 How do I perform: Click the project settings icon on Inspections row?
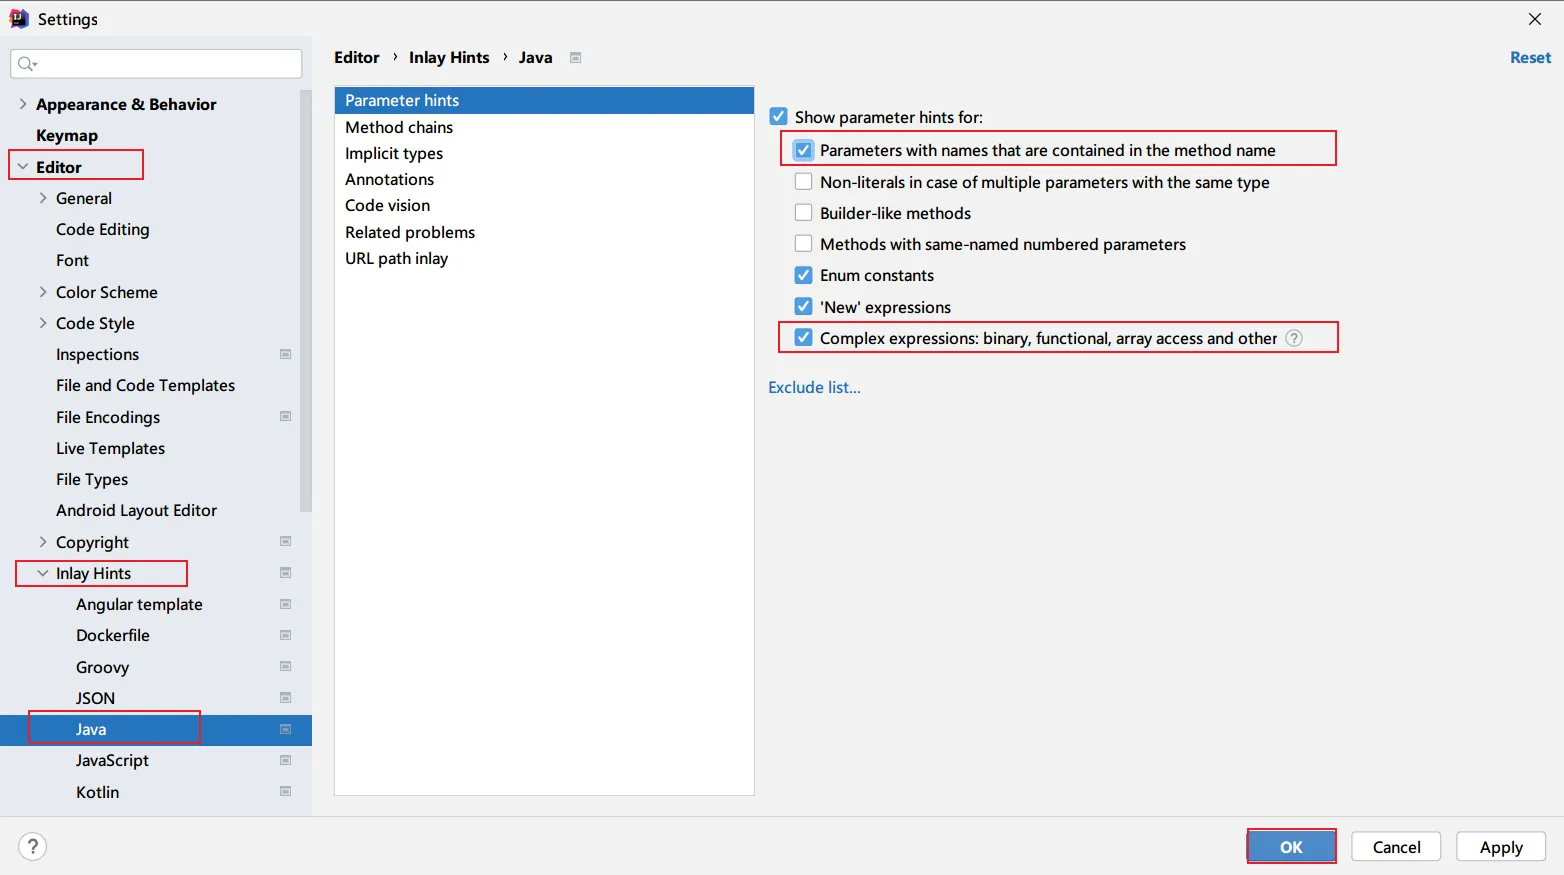(x=286, y=354)
